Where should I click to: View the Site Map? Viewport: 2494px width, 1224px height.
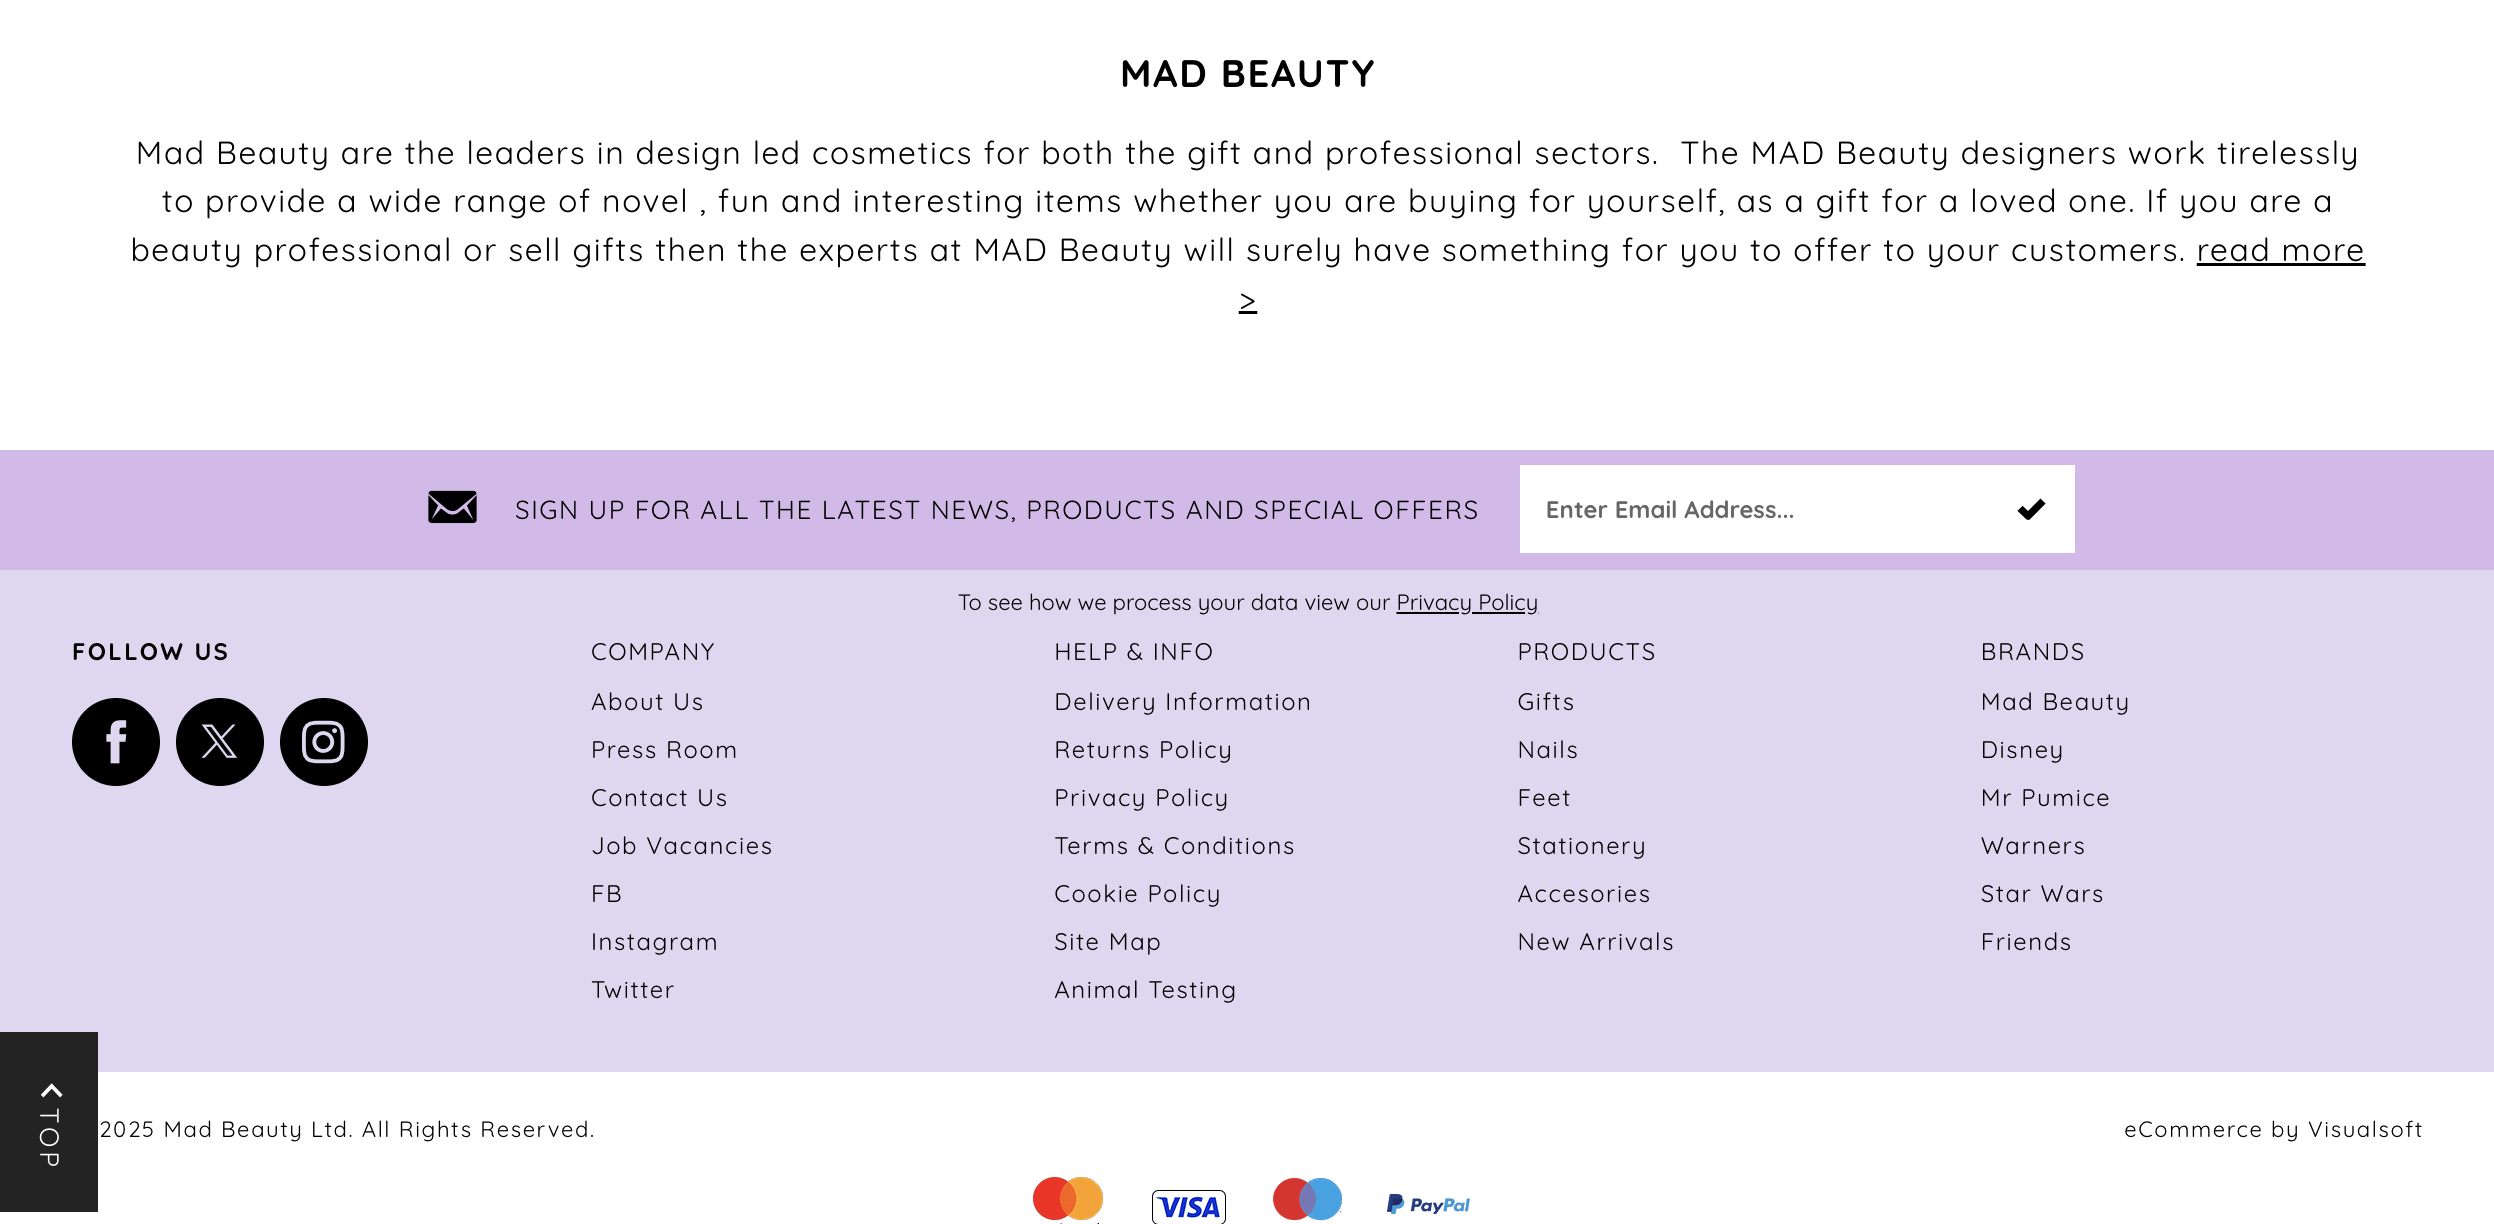tap(1107, 942)
